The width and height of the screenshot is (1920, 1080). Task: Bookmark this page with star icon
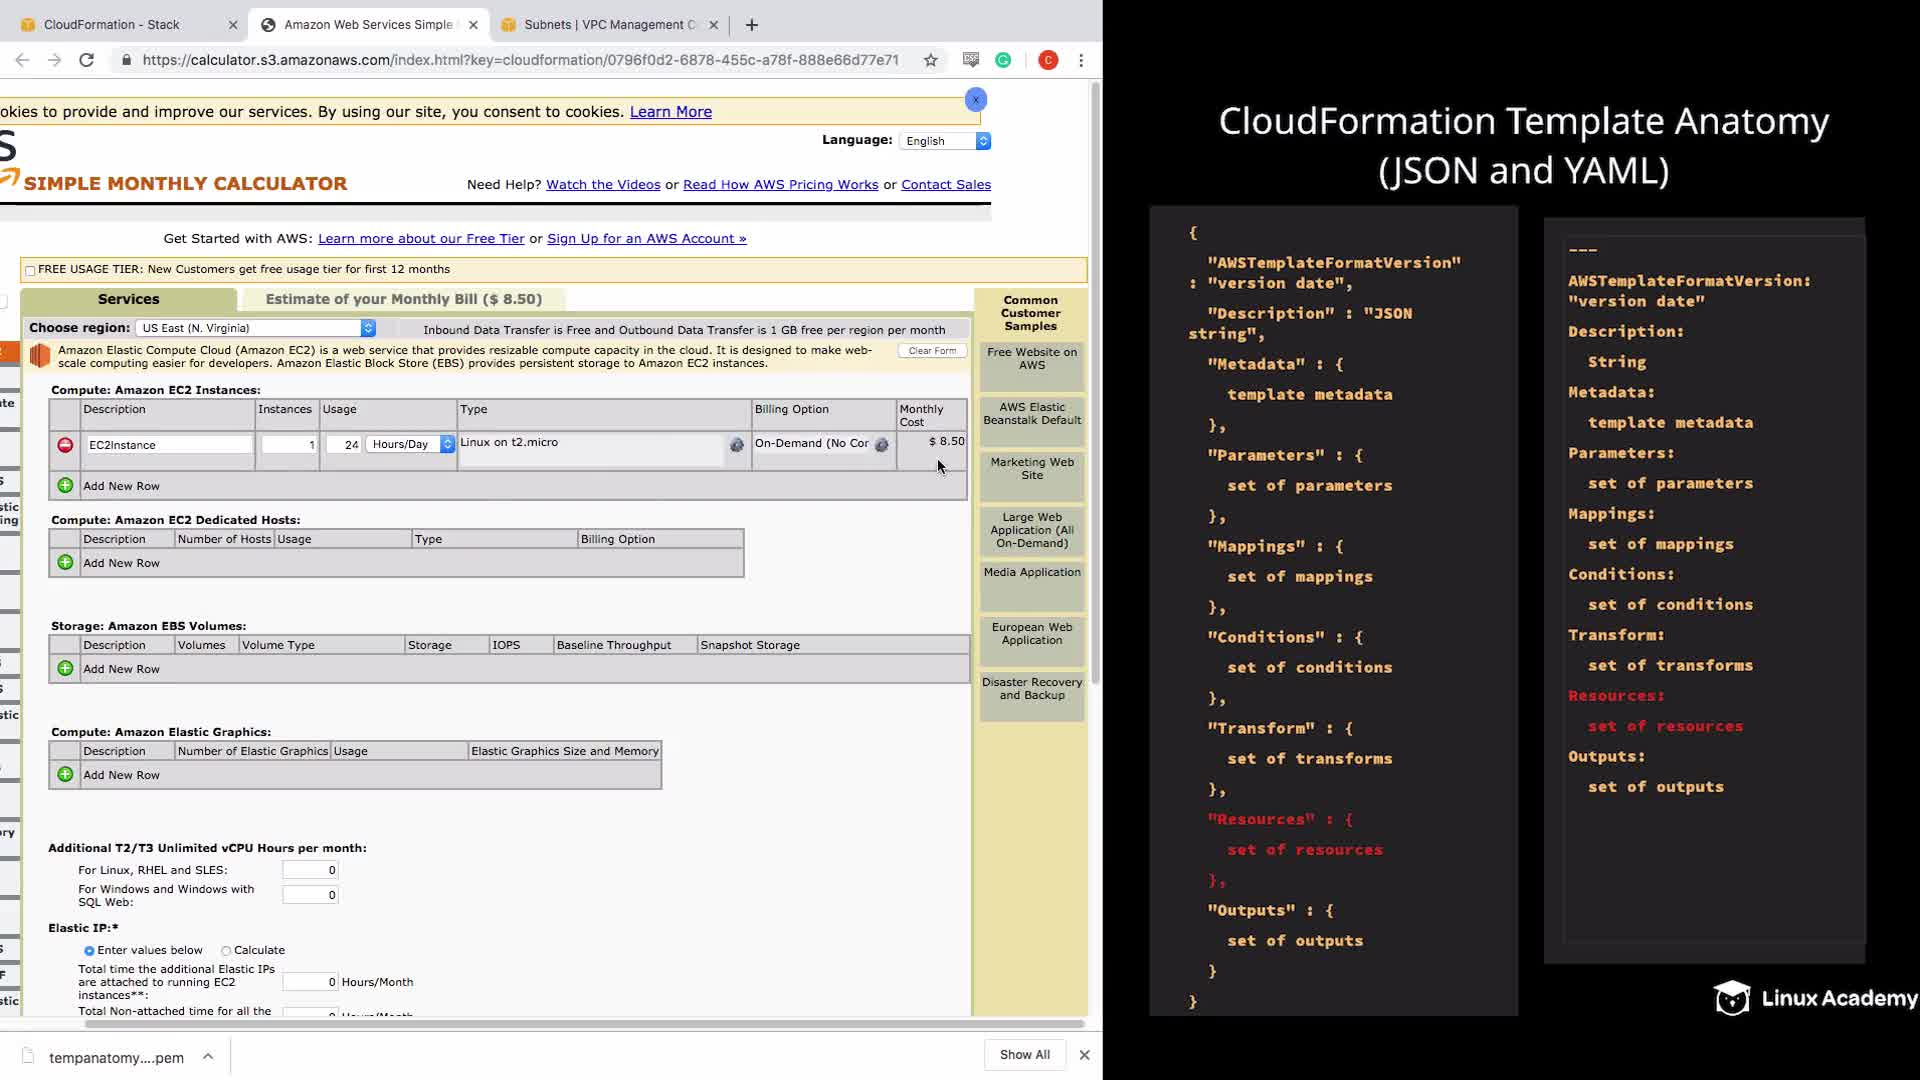[x=931, y=60]
